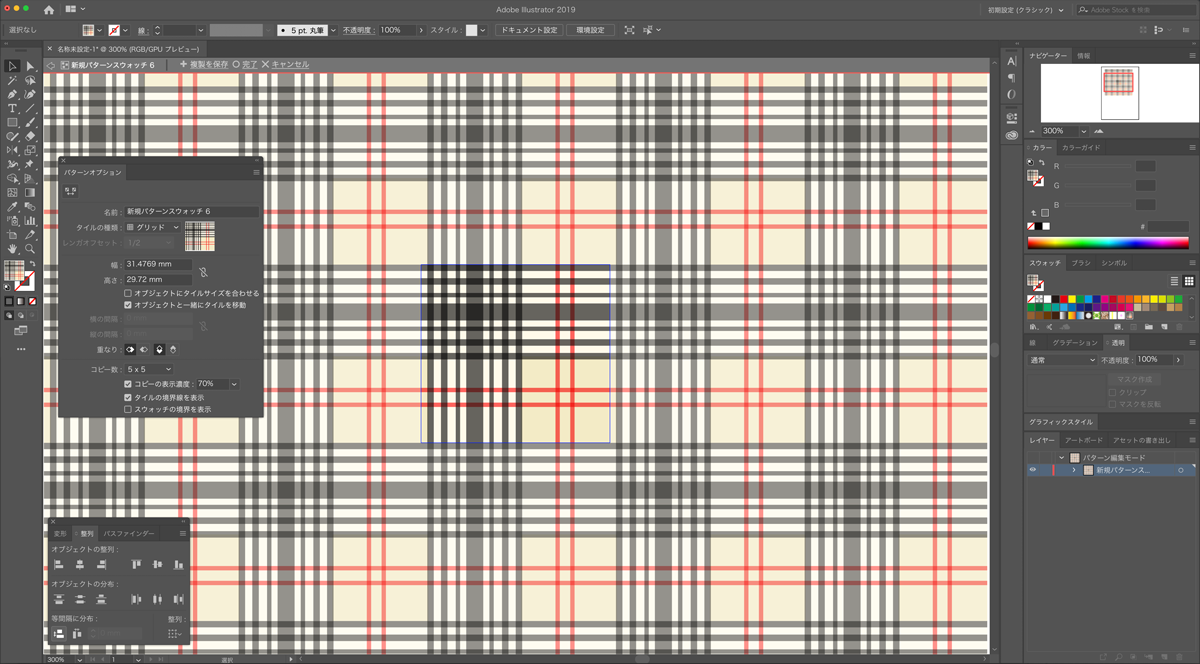Expand 新規パターンス sublayer arrow

point(1073,469)
